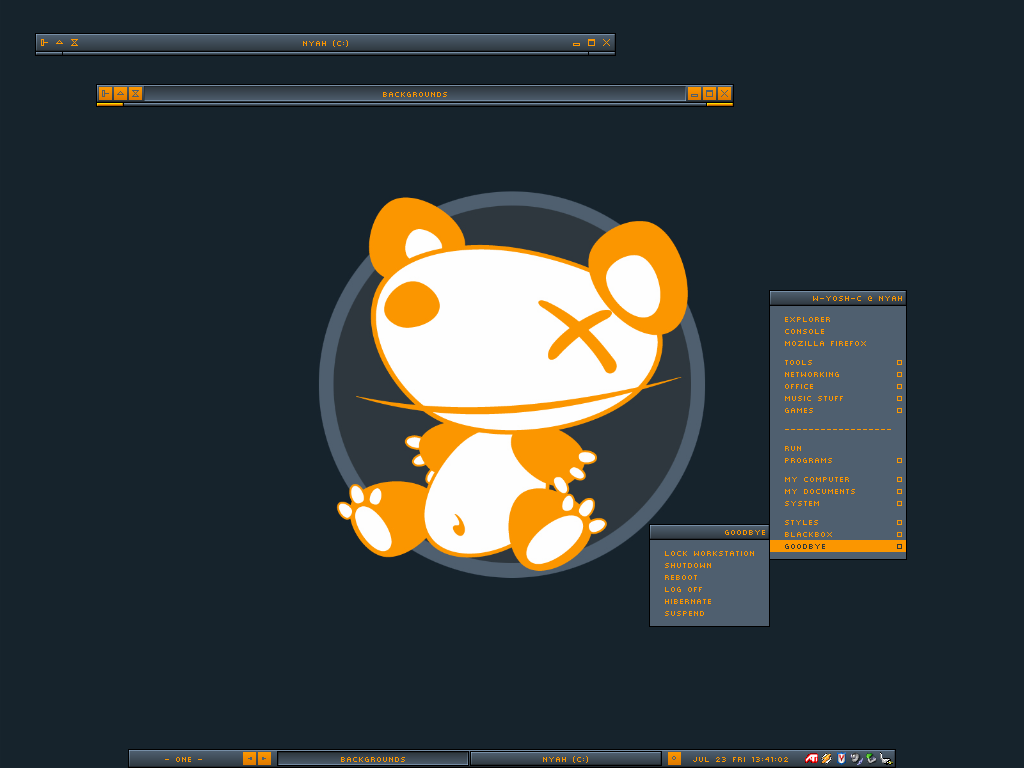1024x768 pixels.
Task: Open the Blackbox submenu
Action: pos(838,534)
